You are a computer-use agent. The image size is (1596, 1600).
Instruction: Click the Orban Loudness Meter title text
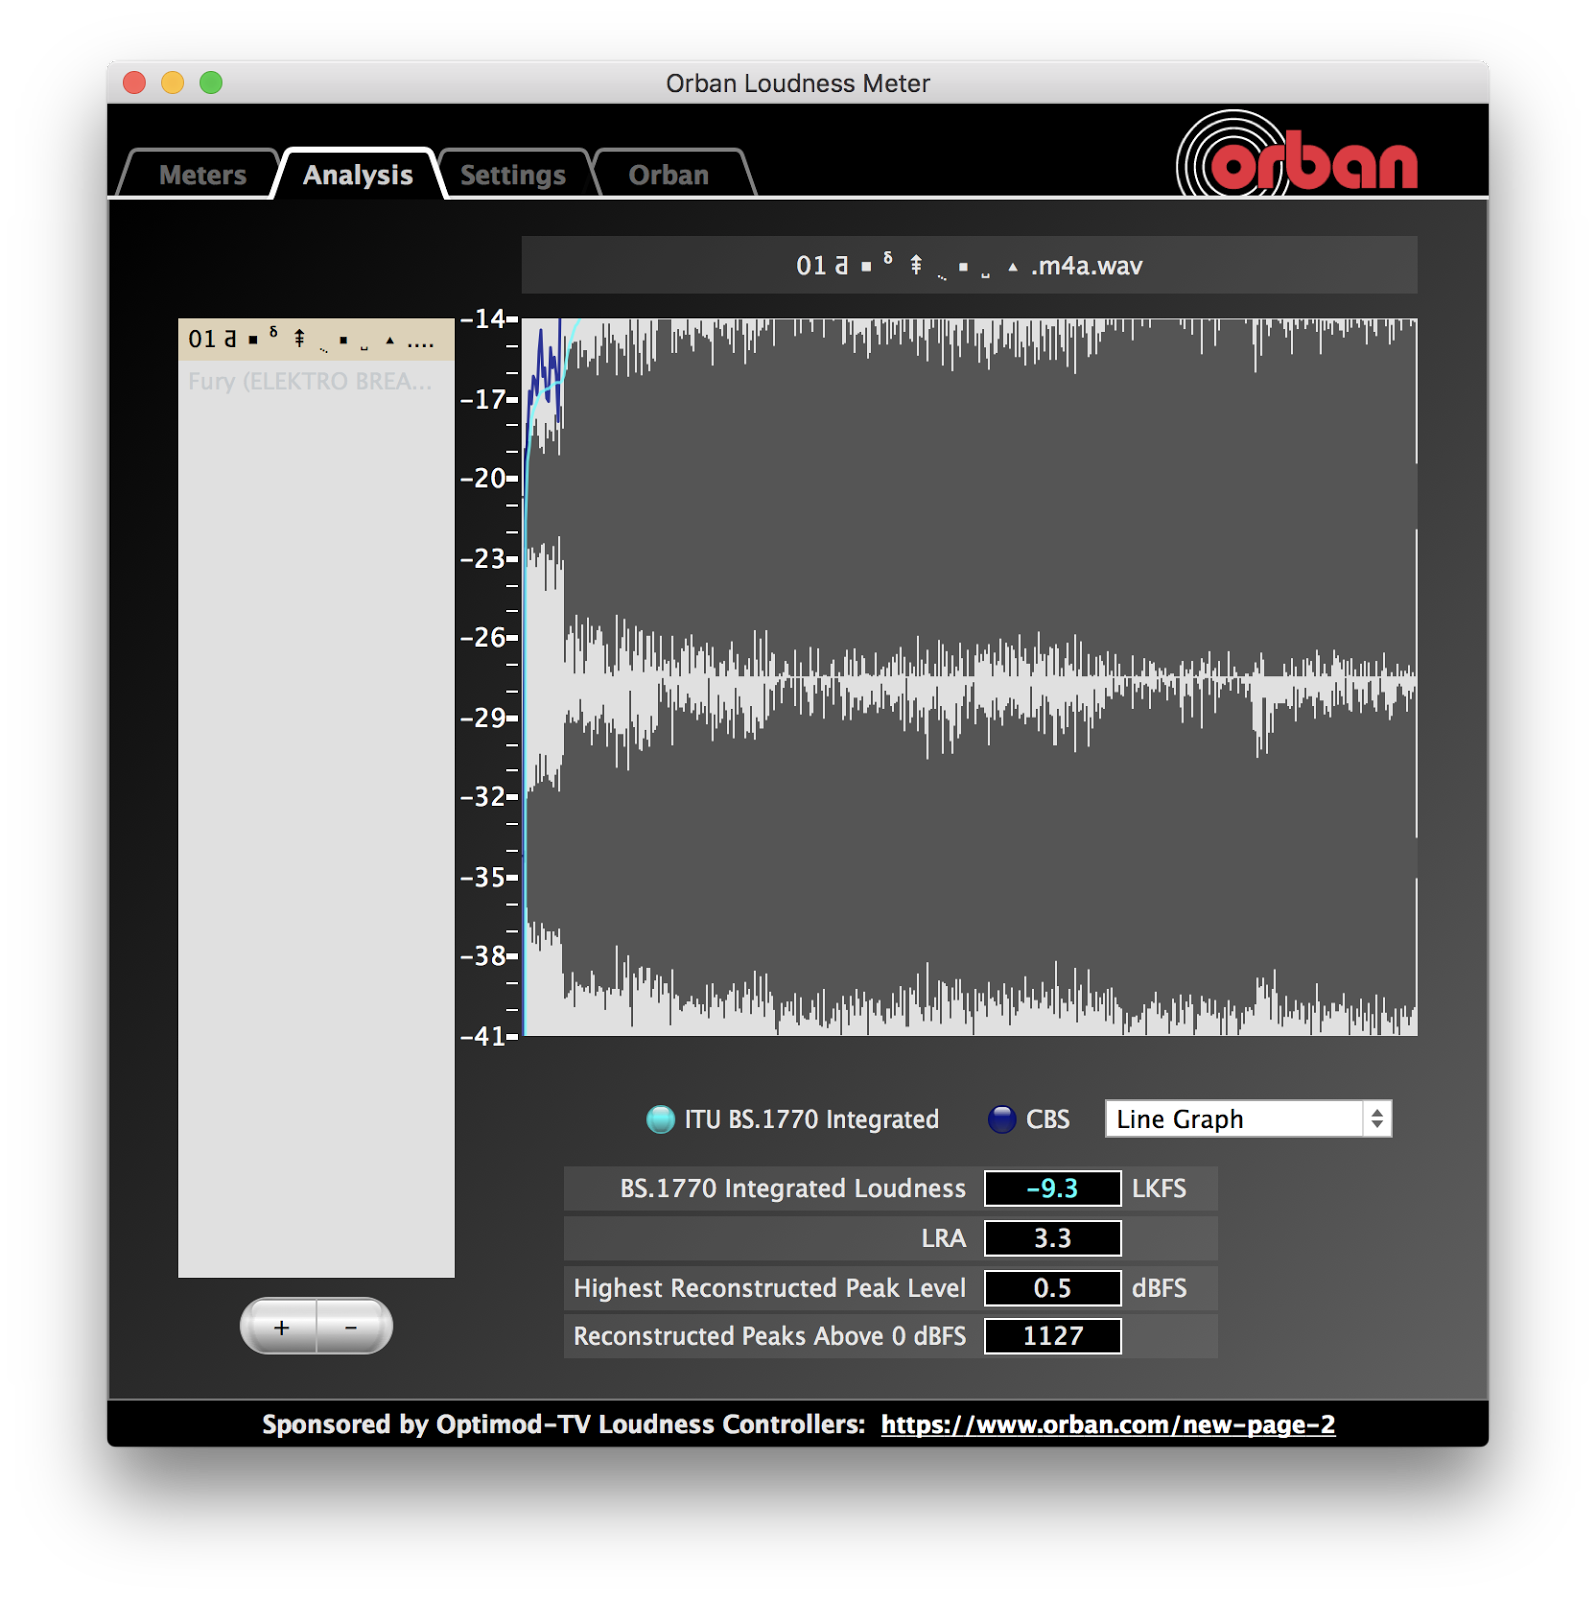coord(798,83)
